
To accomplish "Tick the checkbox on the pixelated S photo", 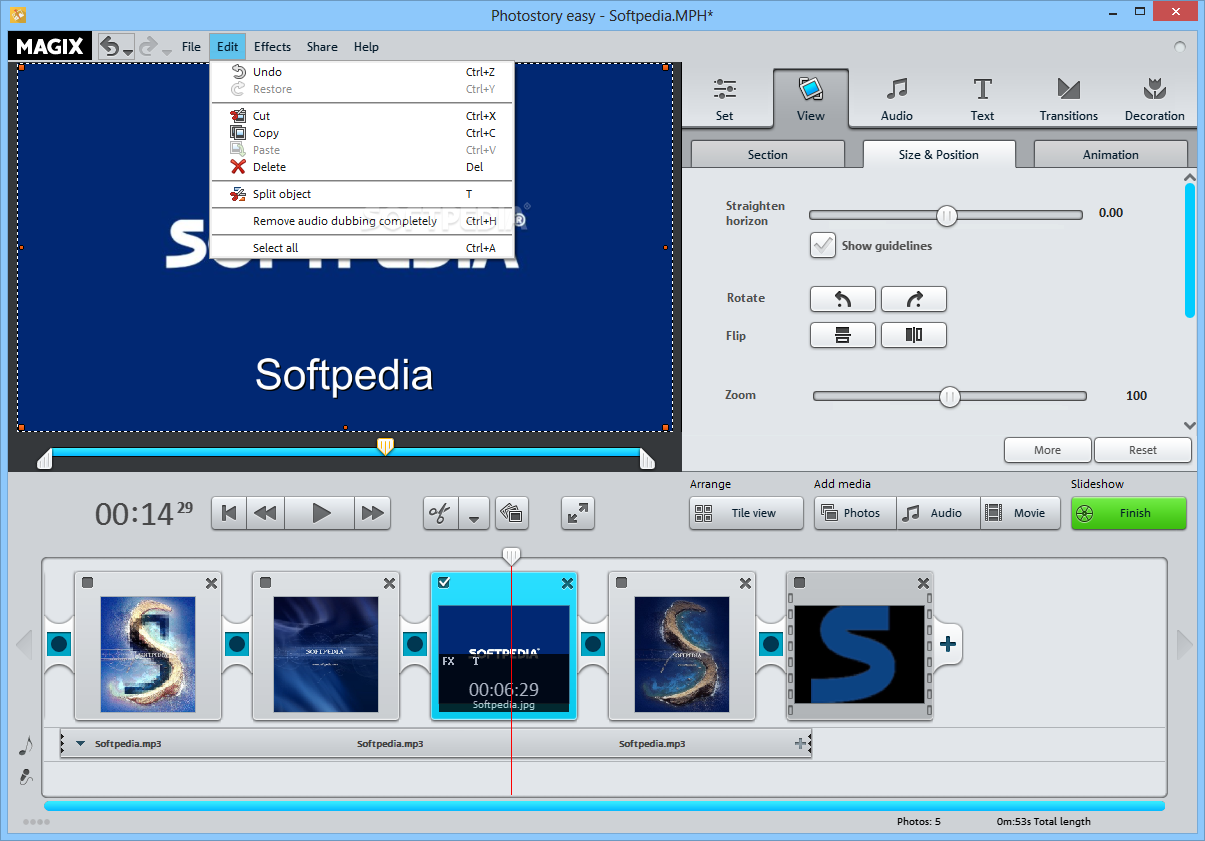I will tap(88, 583).
